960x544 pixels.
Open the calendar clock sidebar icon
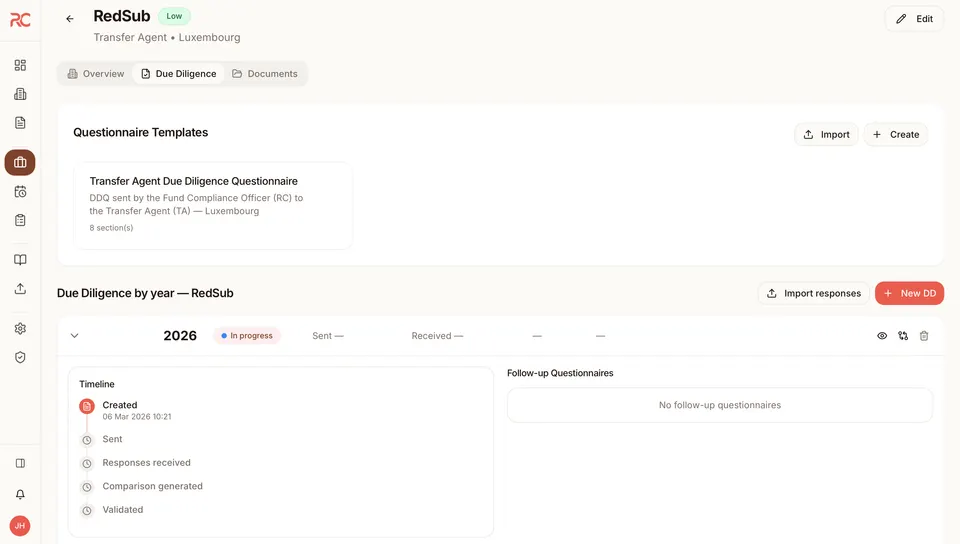pyautogui.click(x=20, y=192)
